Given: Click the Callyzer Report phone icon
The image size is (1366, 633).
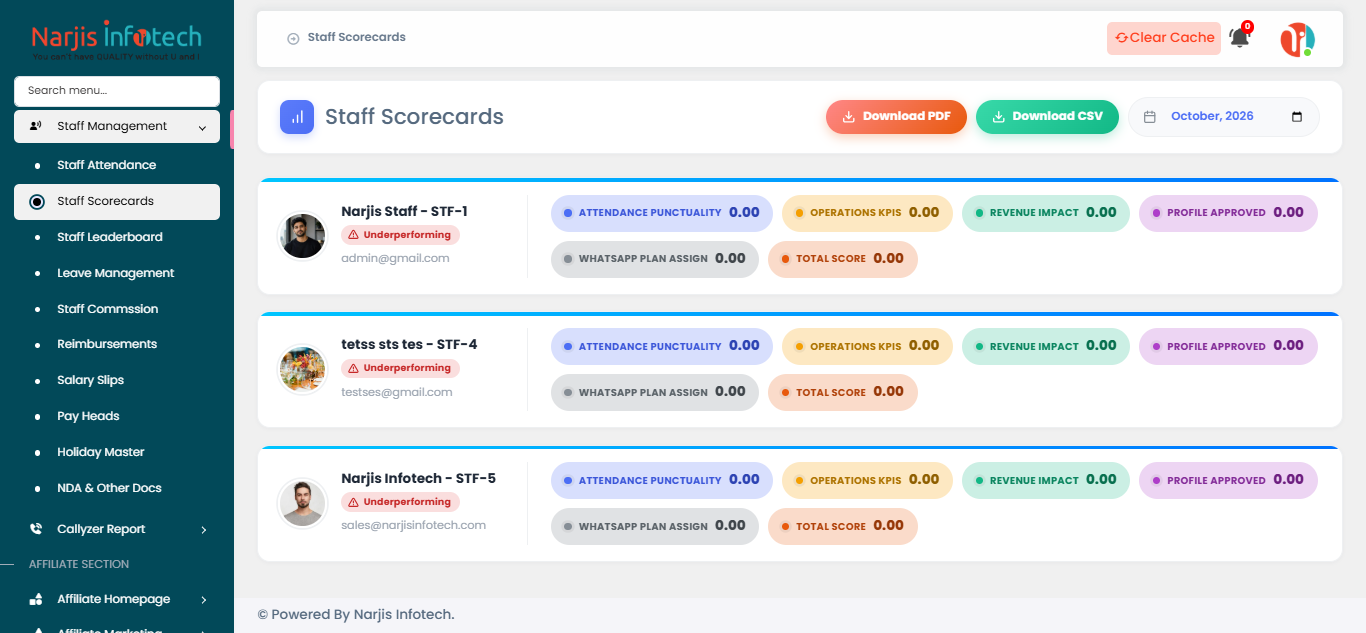Looking at the screenshot, I should [x=36, y=529].
